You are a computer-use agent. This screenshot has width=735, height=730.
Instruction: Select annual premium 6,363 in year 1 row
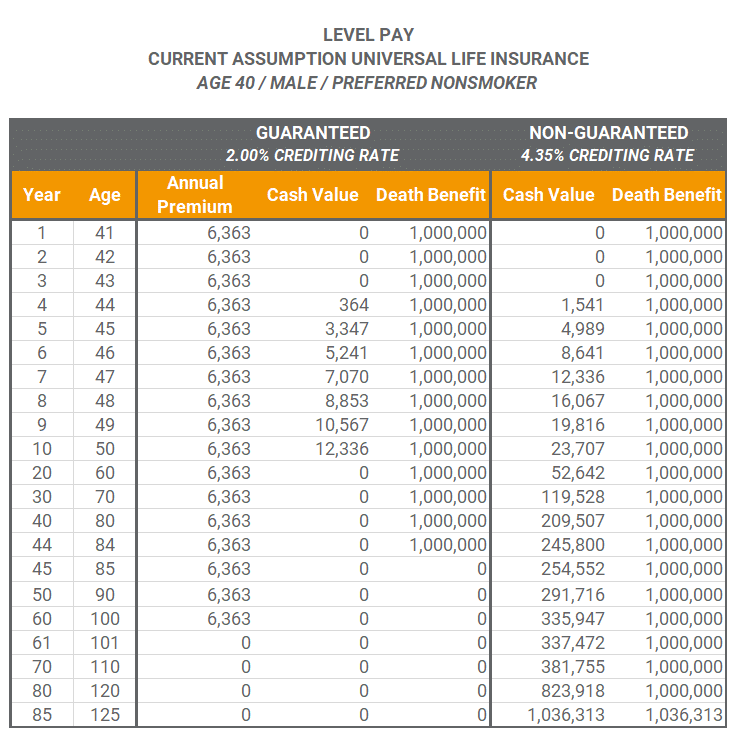point(229,233)
